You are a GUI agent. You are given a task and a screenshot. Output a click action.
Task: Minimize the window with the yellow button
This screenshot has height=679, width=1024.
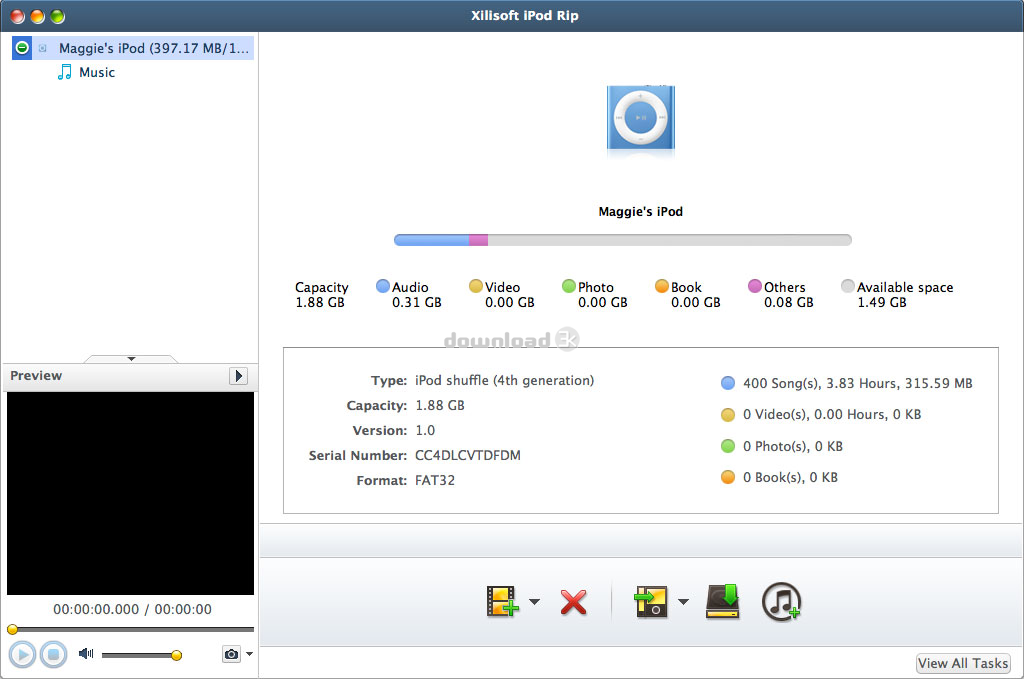pyautogui.click(x=38, y=16)
